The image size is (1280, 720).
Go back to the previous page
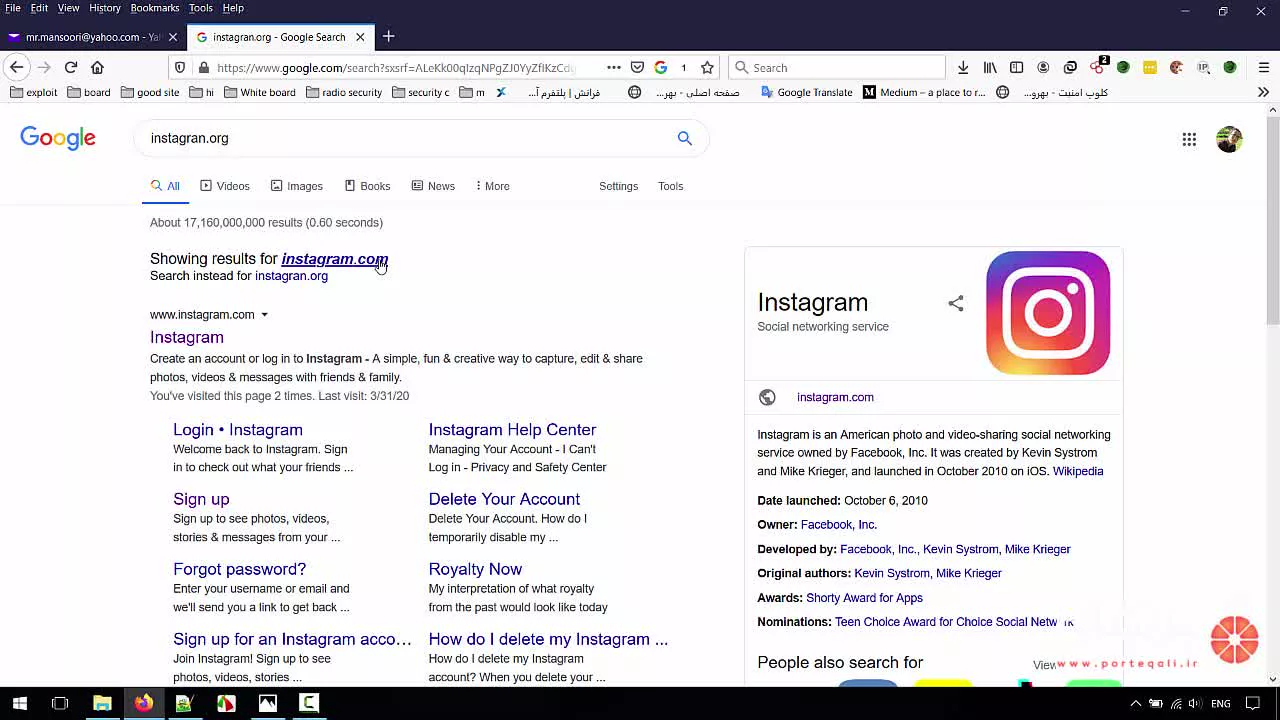(x=16, y=67)
